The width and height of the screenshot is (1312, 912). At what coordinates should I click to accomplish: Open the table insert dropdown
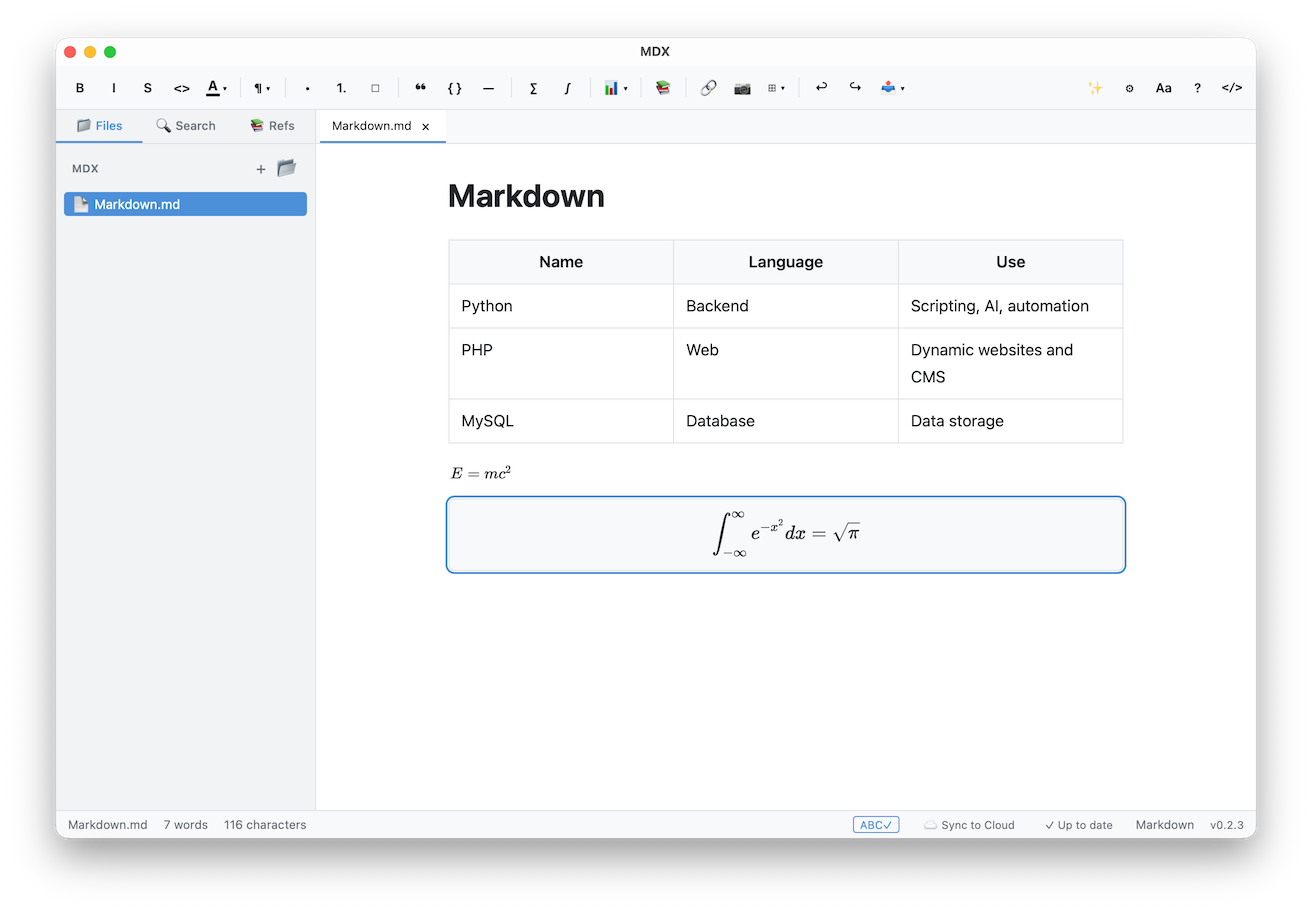pyautogui.click(x=776, y=88)
